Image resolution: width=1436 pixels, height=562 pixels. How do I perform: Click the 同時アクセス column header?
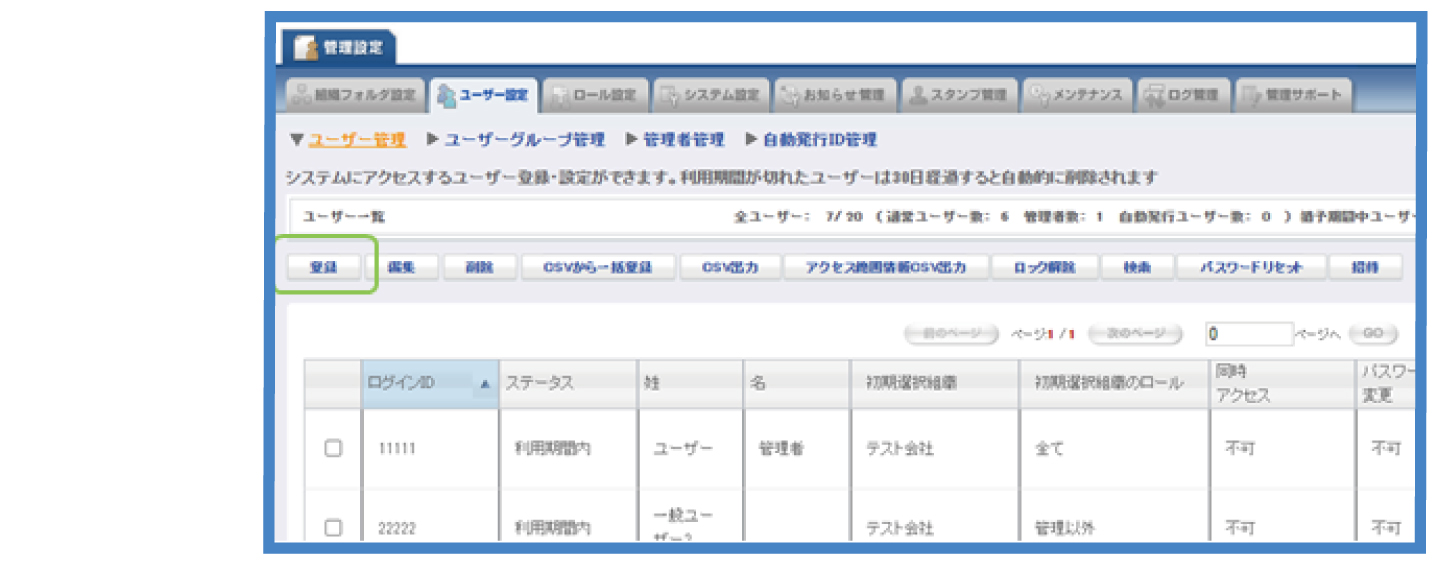click(x=1282, y=384)
